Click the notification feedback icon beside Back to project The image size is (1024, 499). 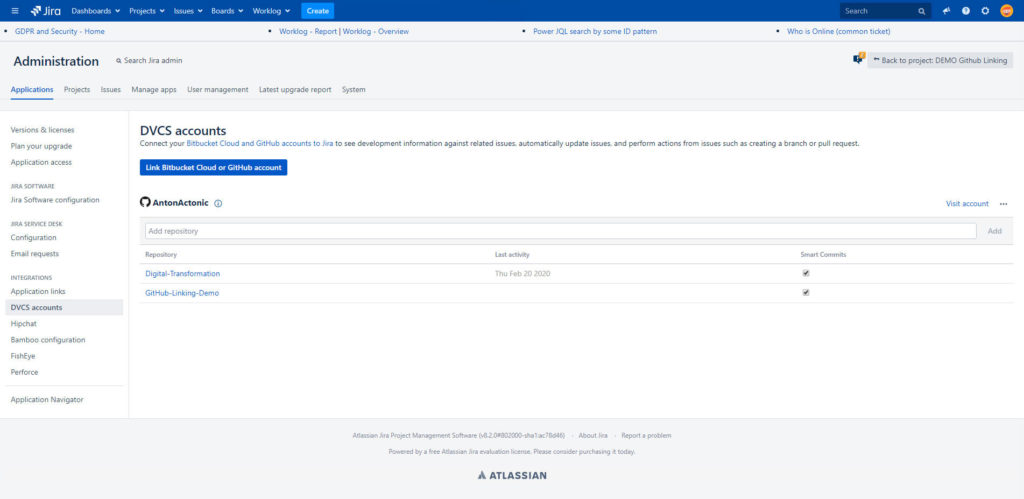point(858,60)
